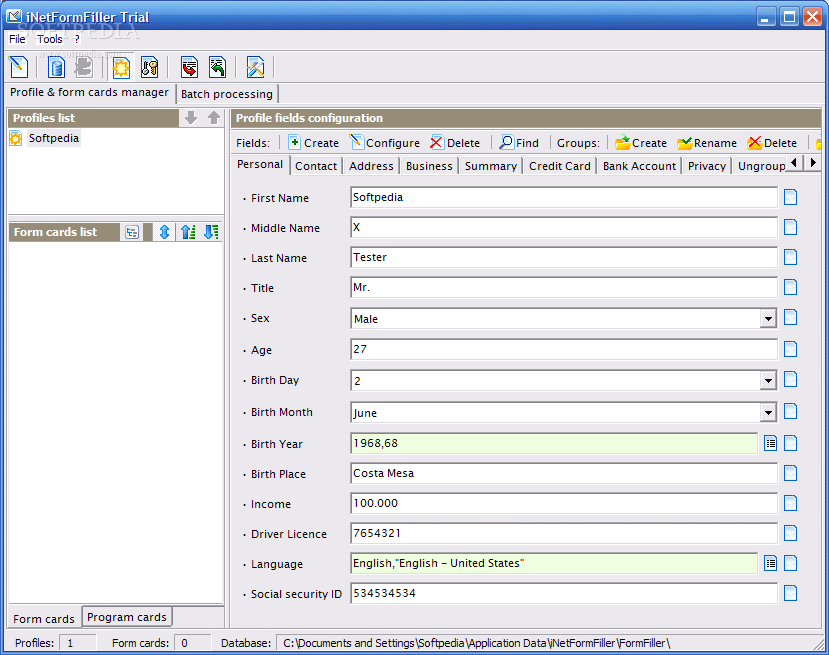Click the green arrow card icon in the toolbar
The width and height of the screenshot is (829, 655).
pos(217,67)
